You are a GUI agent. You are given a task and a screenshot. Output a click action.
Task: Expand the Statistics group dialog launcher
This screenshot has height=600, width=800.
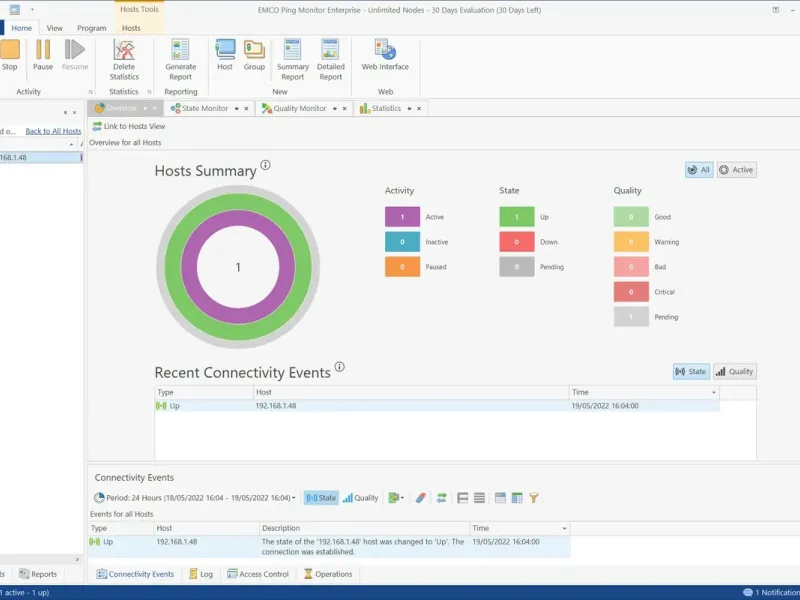coord(149,92)
